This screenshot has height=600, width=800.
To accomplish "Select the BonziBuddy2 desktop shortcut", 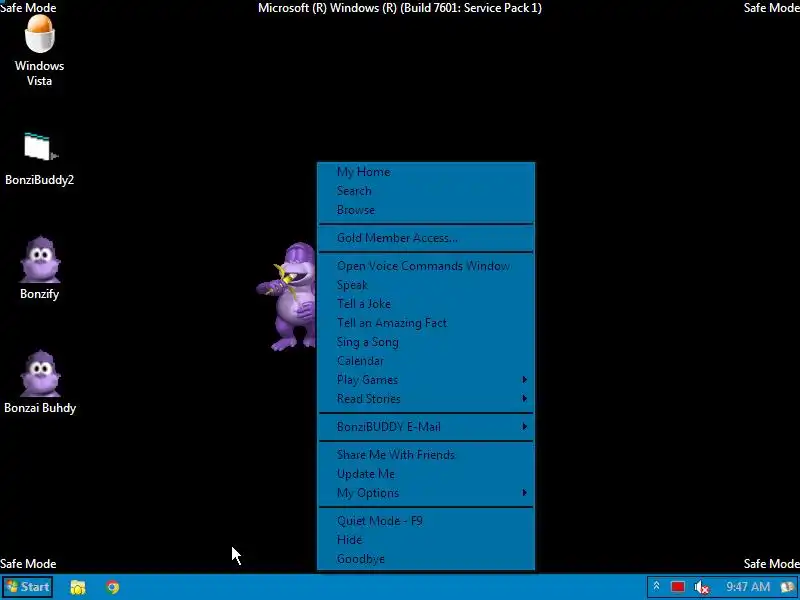I will [x=39, y=159].
